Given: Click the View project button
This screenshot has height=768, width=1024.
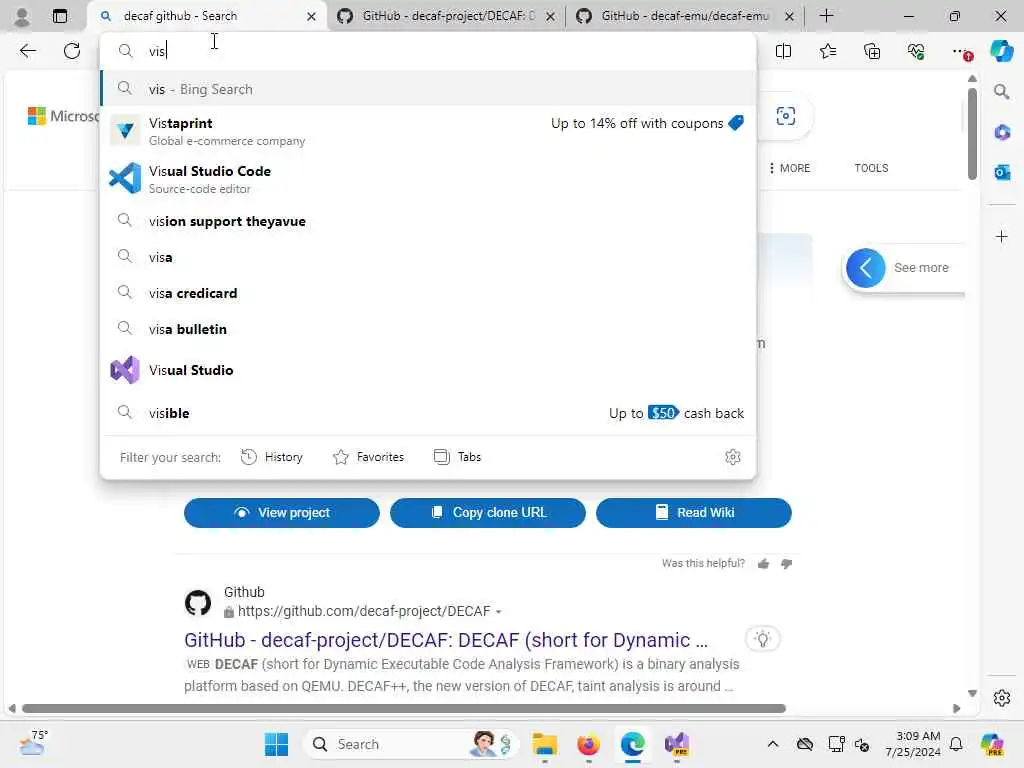Looking at the screenshot, I should pyautogui.click(x=281, y=513).
